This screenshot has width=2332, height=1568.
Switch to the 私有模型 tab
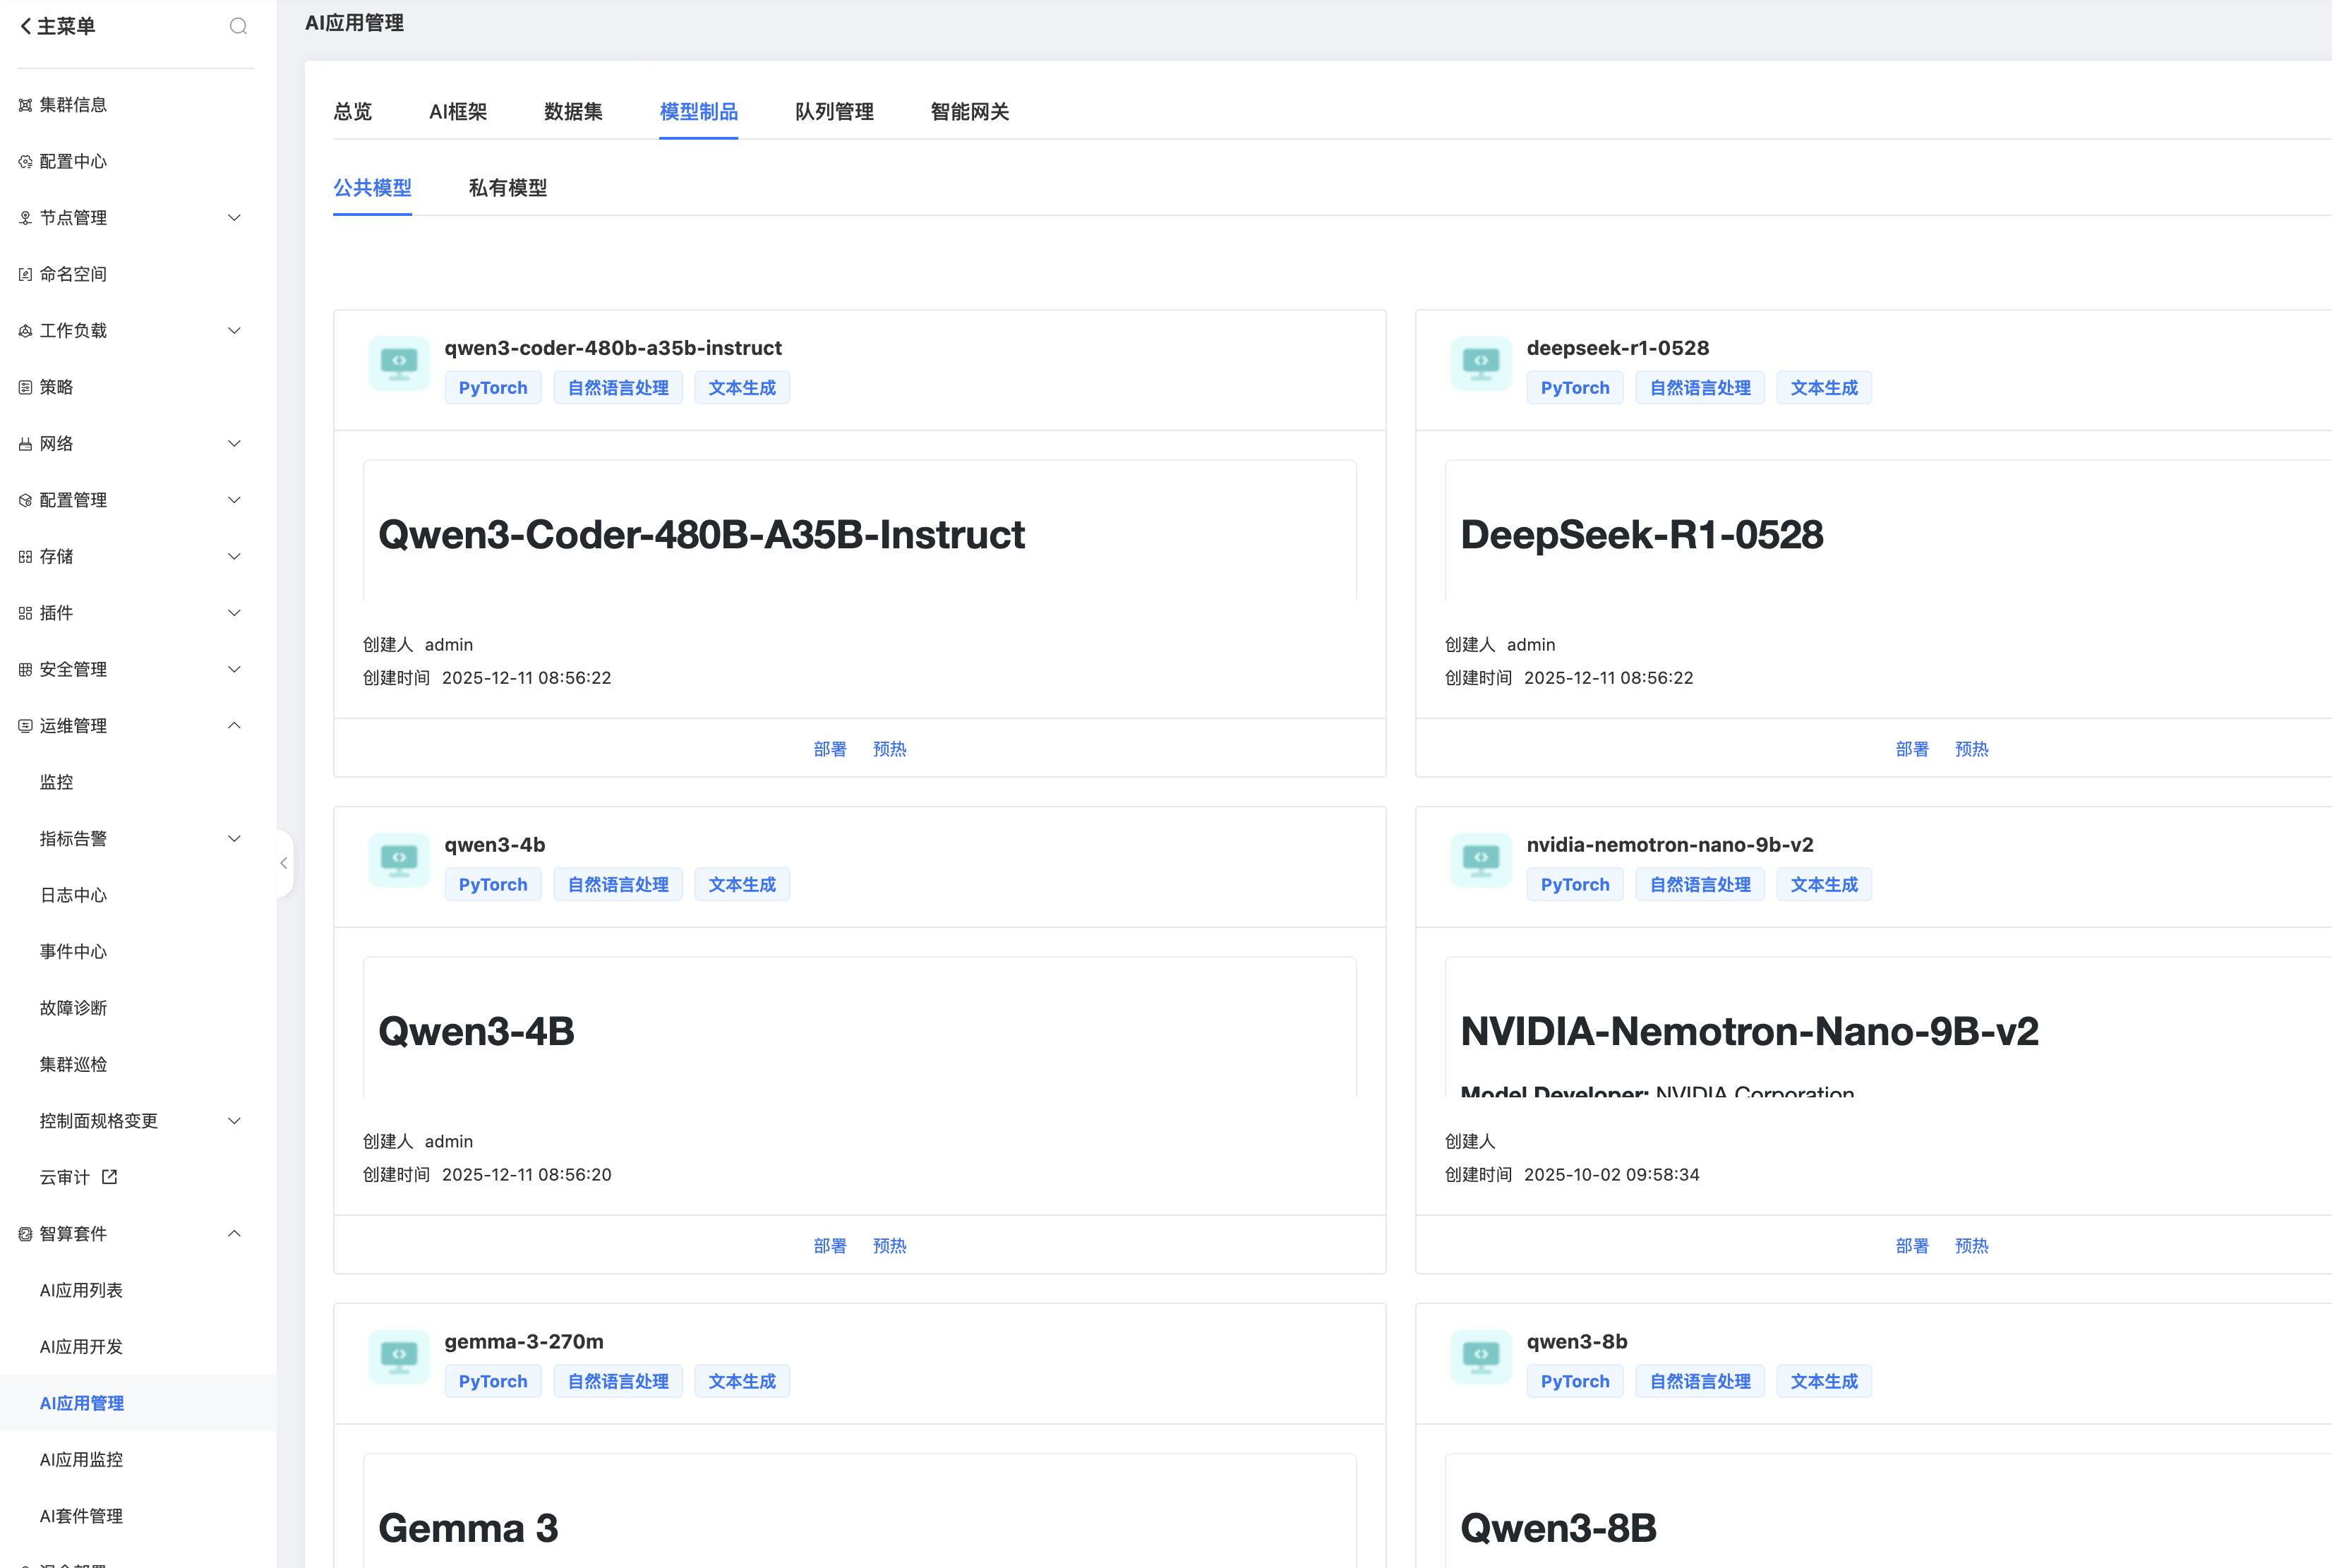[x=508, y=188]
